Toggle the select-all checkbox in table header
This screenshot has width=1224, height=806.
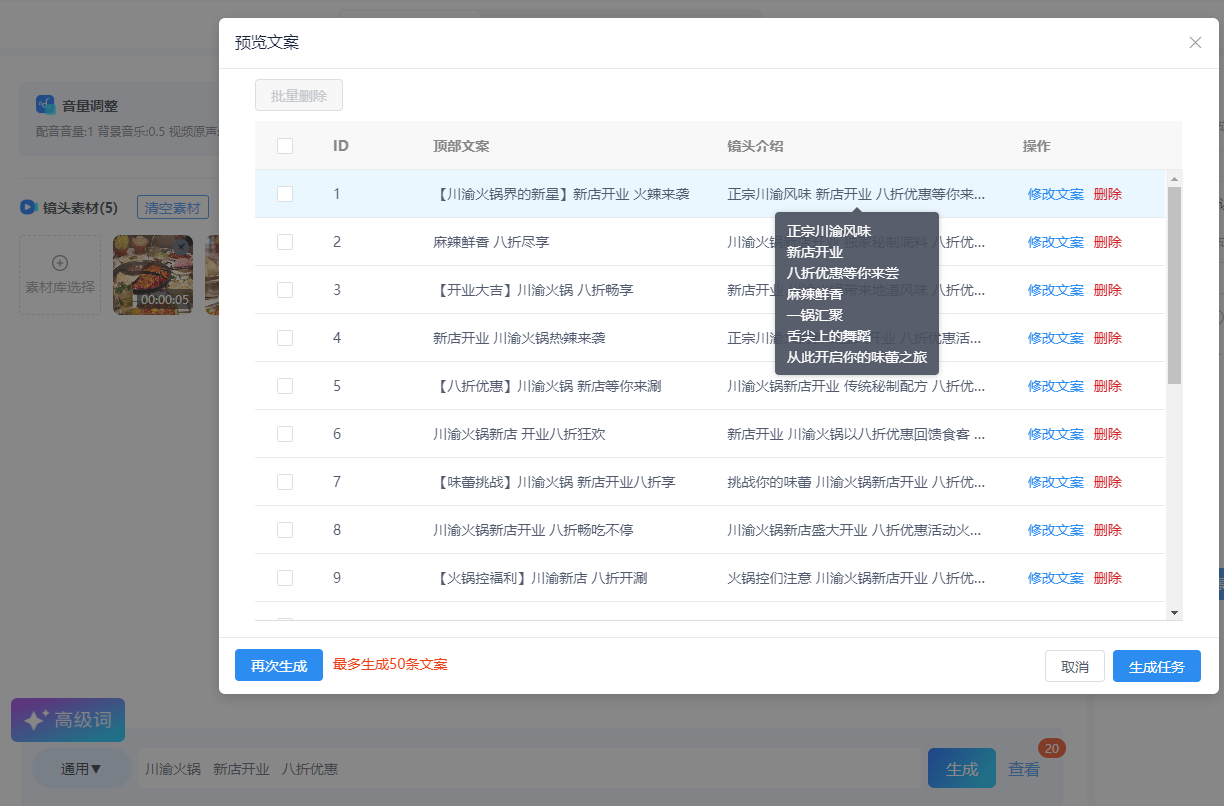[x=285, y=146]
